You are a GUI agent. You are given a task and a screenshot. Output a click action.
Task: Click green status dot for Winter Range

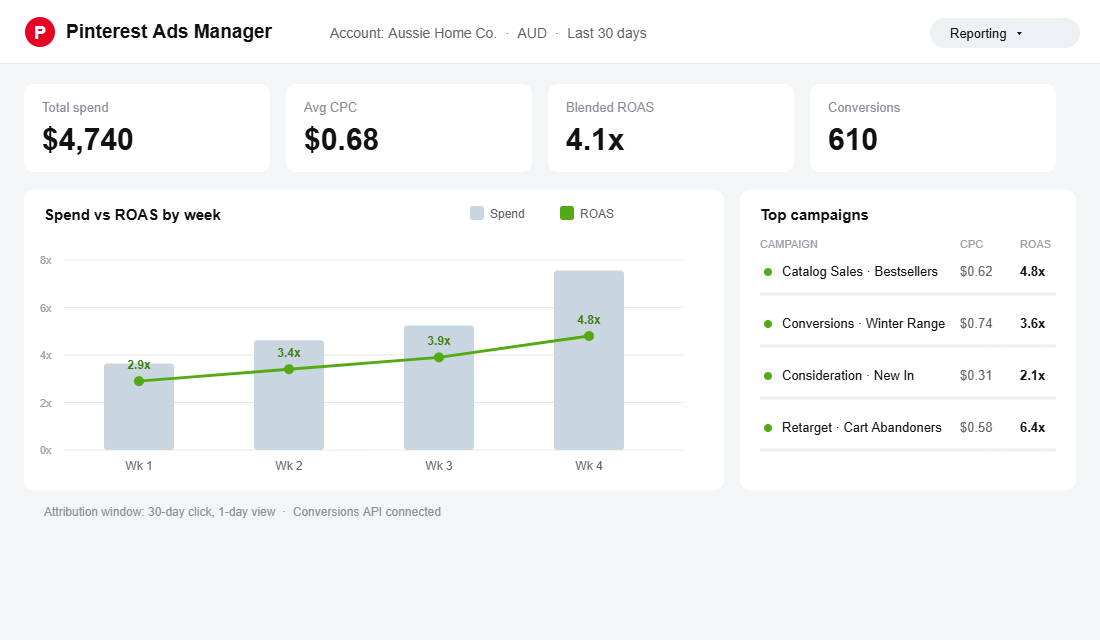(x=768, y=324)
